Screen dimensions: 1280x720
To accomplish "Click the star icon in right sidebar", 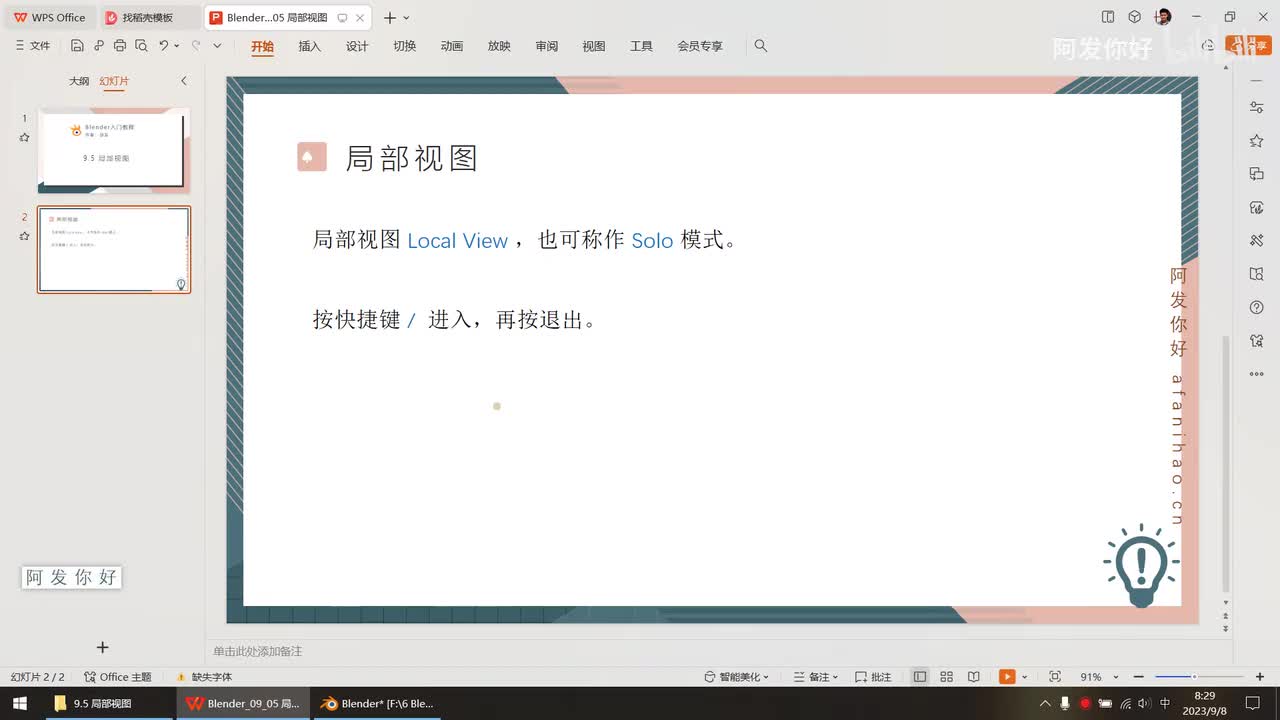I will [1257, 141].
